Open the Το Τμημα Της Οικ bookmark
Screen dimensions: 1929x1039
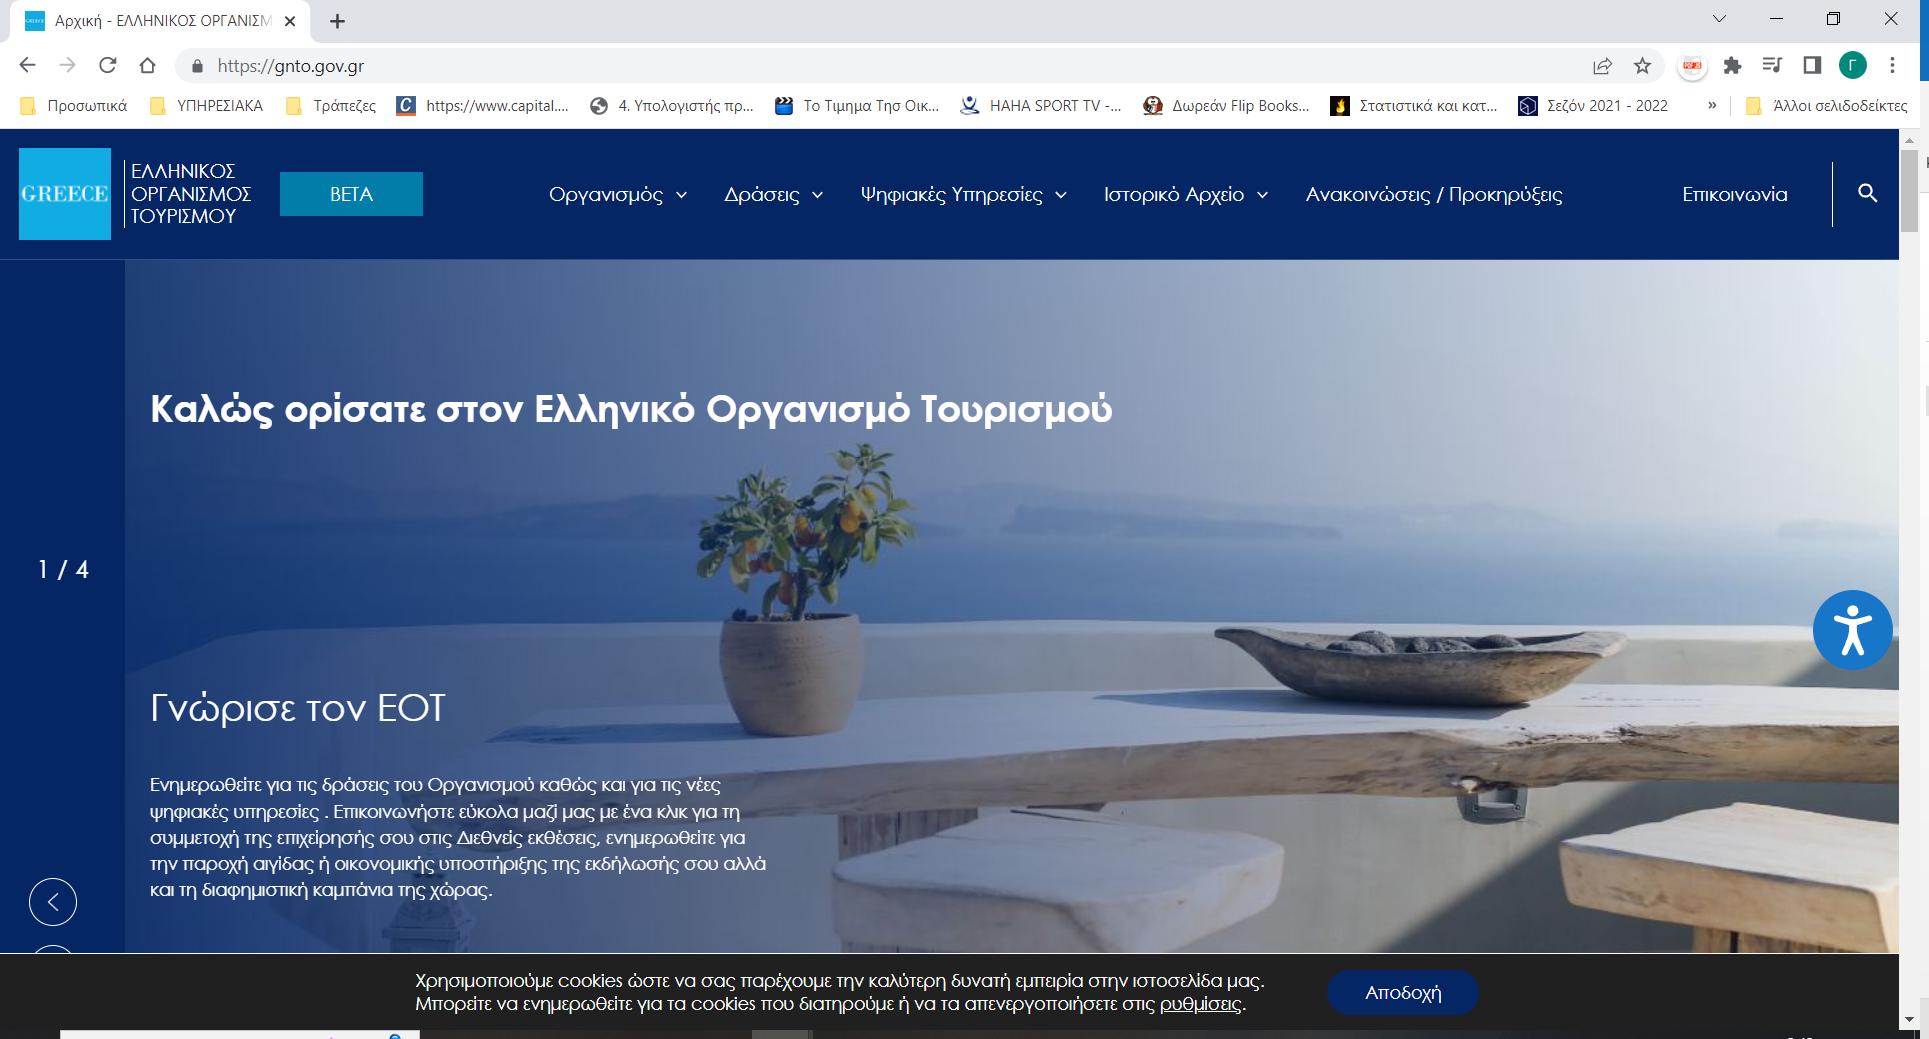click(x=858, y=105)
